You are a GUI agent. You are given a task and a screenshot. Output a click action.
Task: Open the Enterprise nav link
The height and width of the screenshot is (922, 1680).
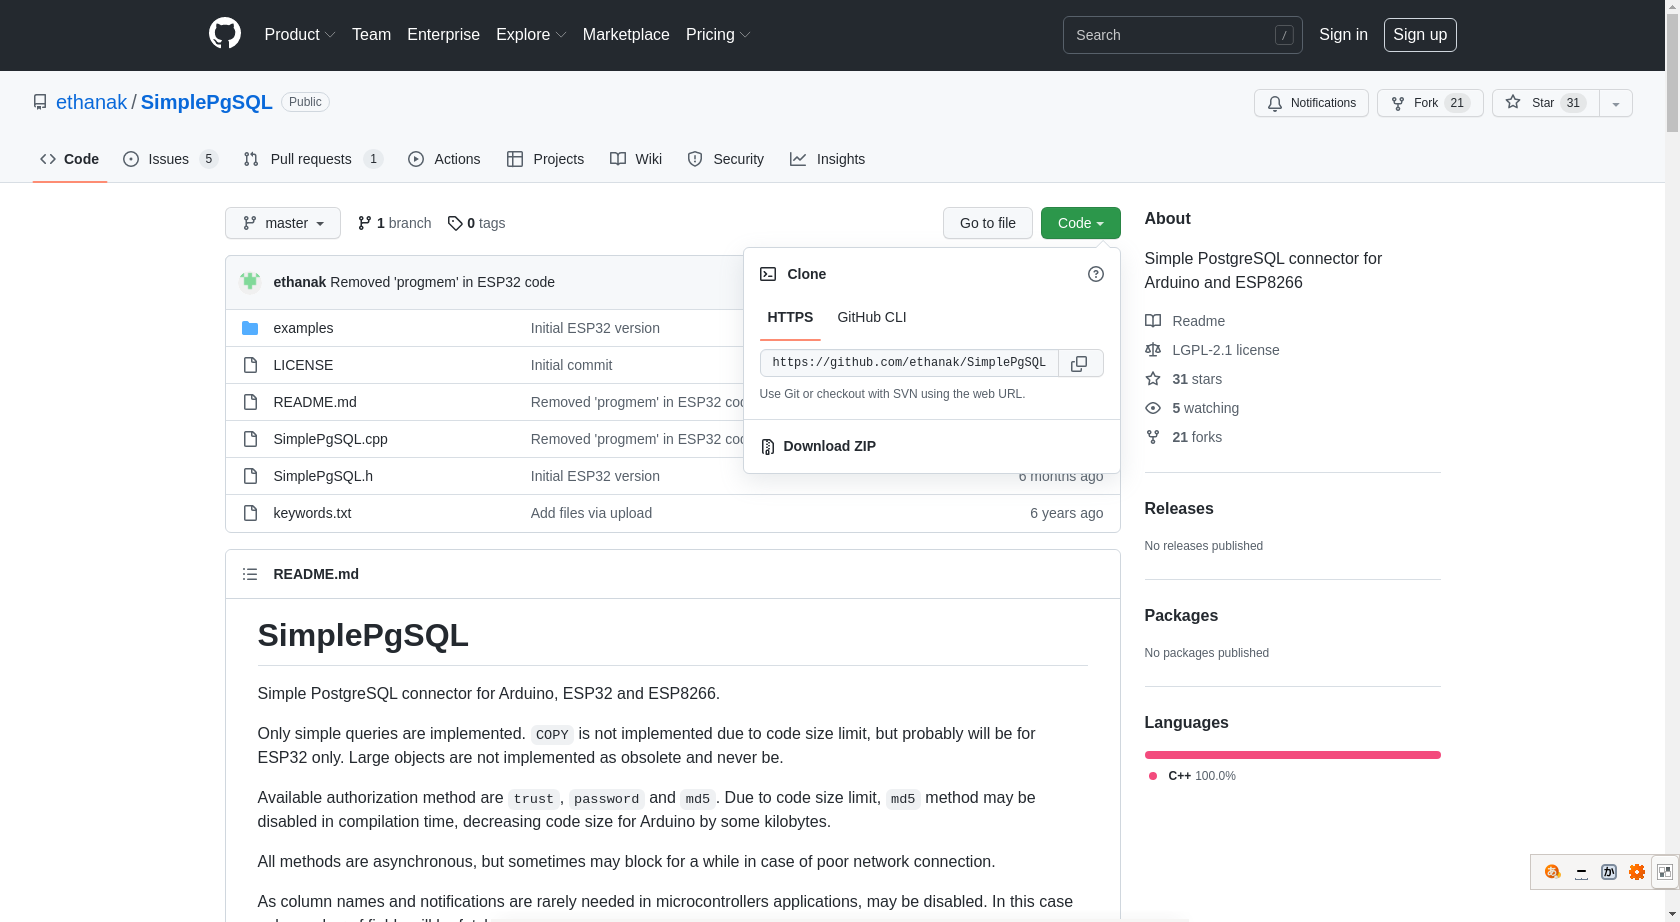pyautogui.click(x=443, y=34)
